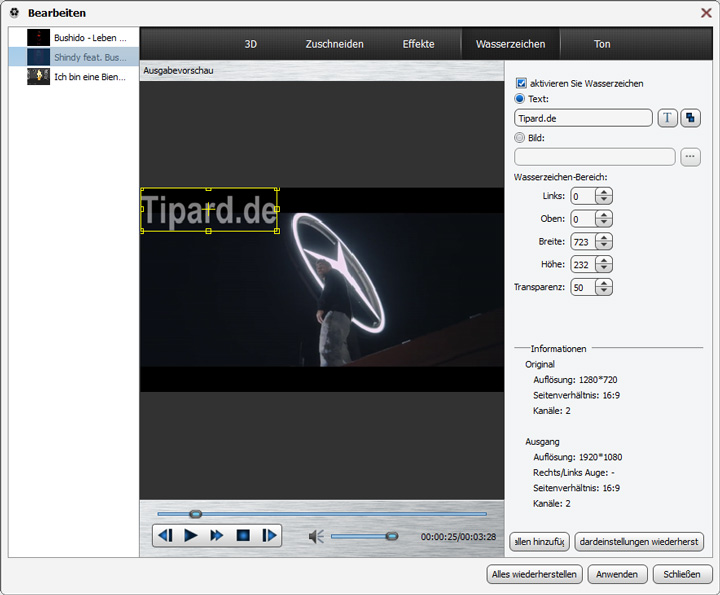Click the volume slider handle
The width and height of the screenshot is (720, 595).
click(x=392, y=536)
